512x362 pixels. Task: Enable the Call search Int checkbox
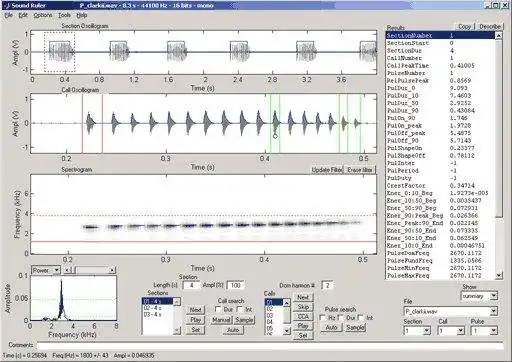[x=240, y=310]
